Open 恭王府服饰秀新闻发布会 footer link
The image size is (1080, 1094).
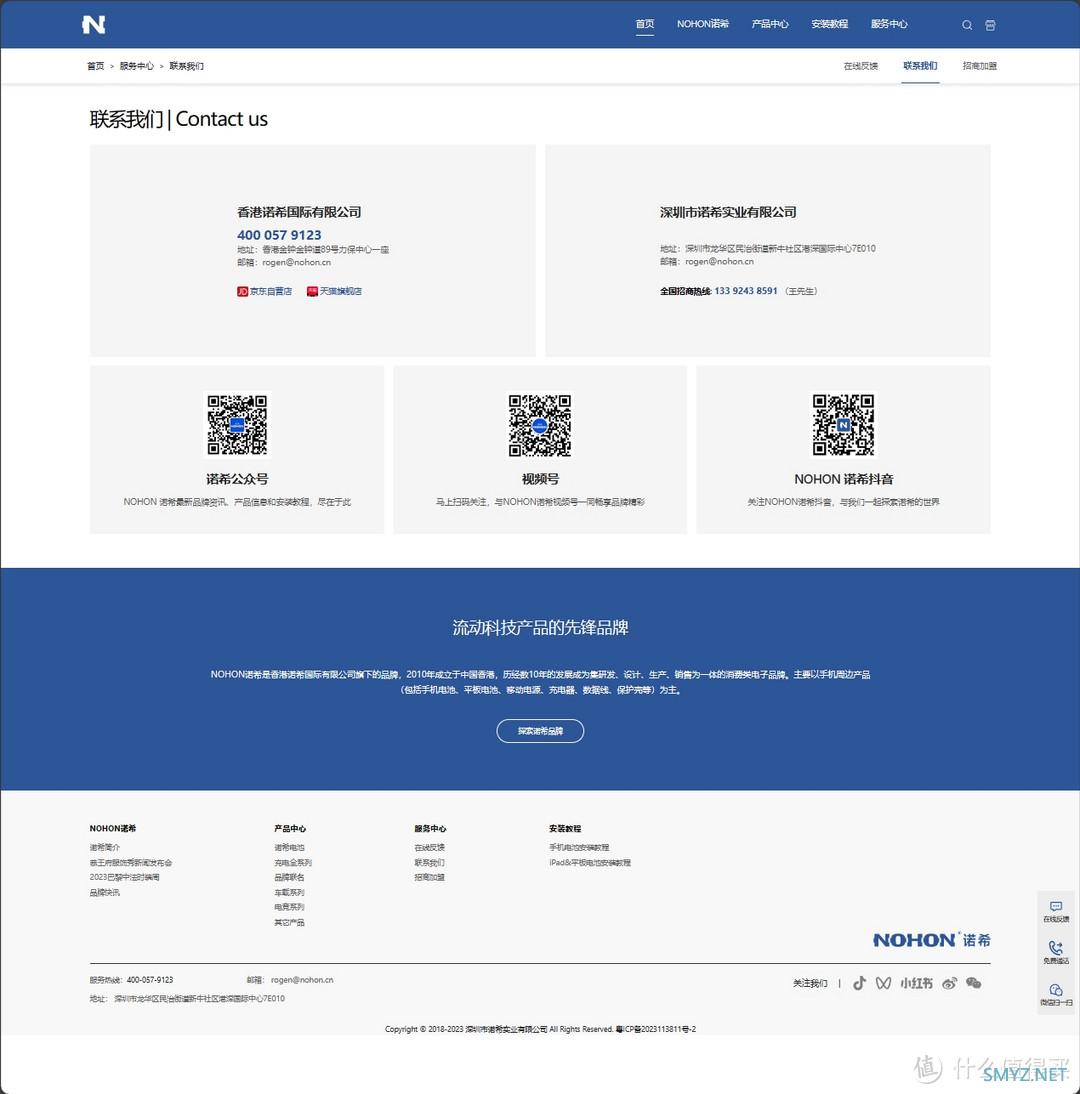click(x=130, y=862)
